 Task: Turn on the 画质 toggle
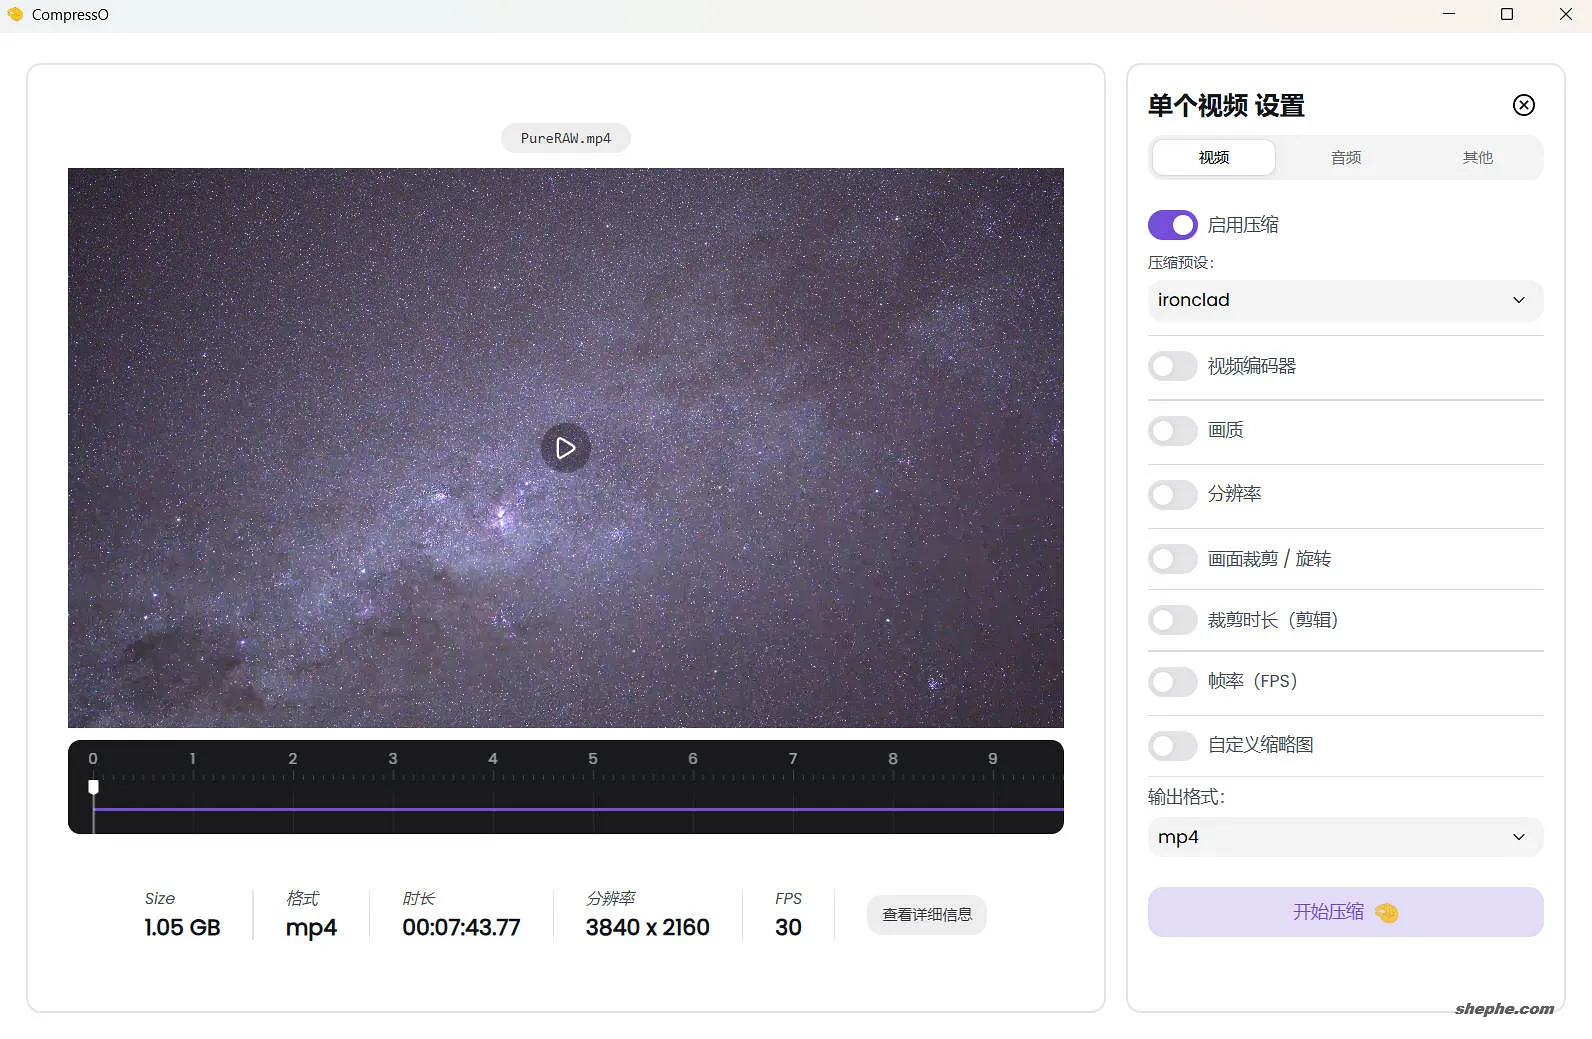point(1172,430)
